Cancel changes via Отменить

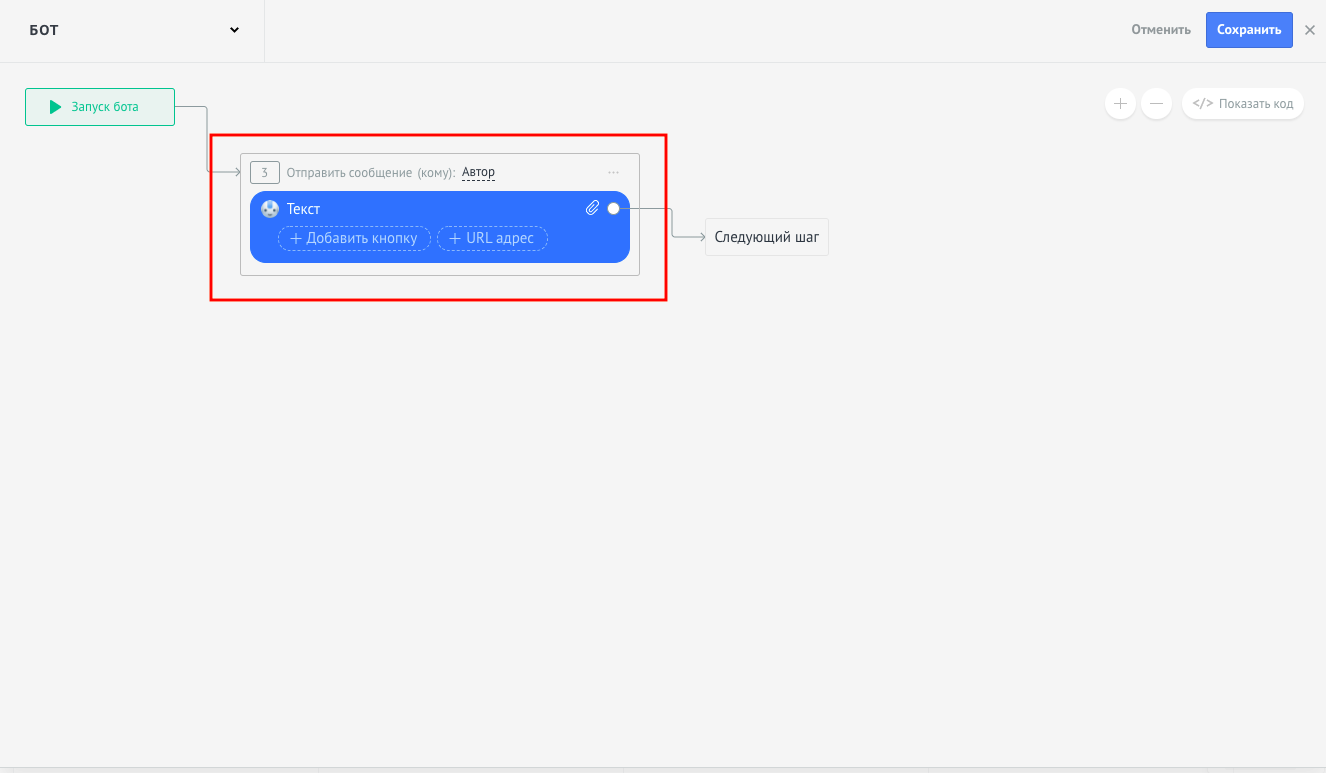1161,30
